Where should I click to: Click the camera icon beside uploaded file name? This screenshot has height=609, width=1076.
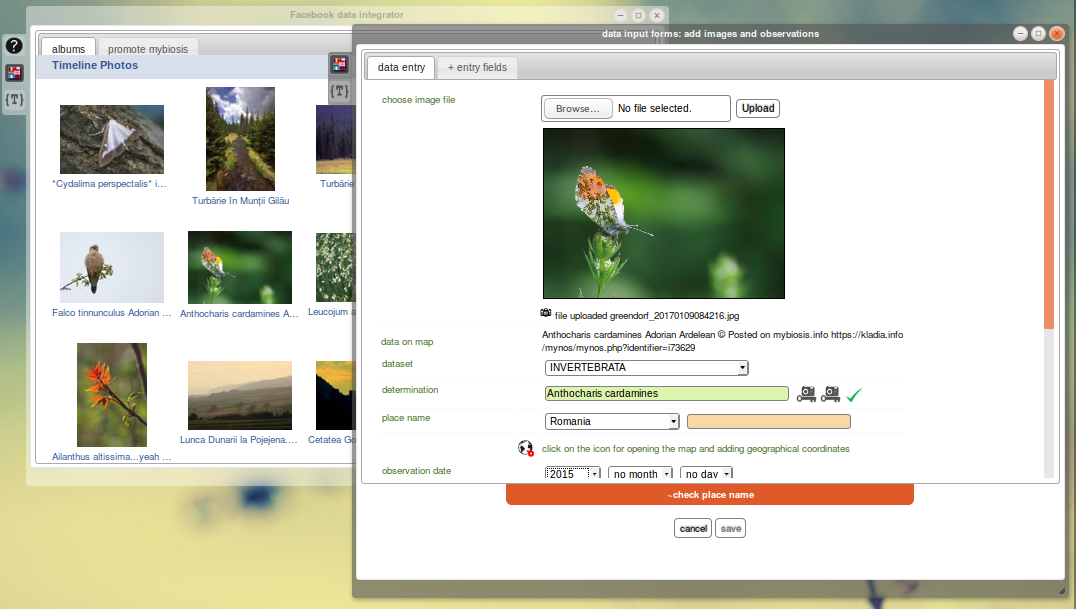click(547, 315)
